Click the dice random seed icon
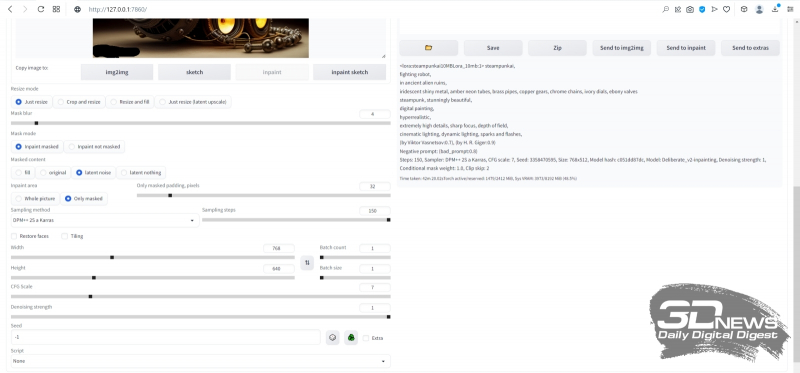This screenshot has width=800, height=373. (333, 337)
